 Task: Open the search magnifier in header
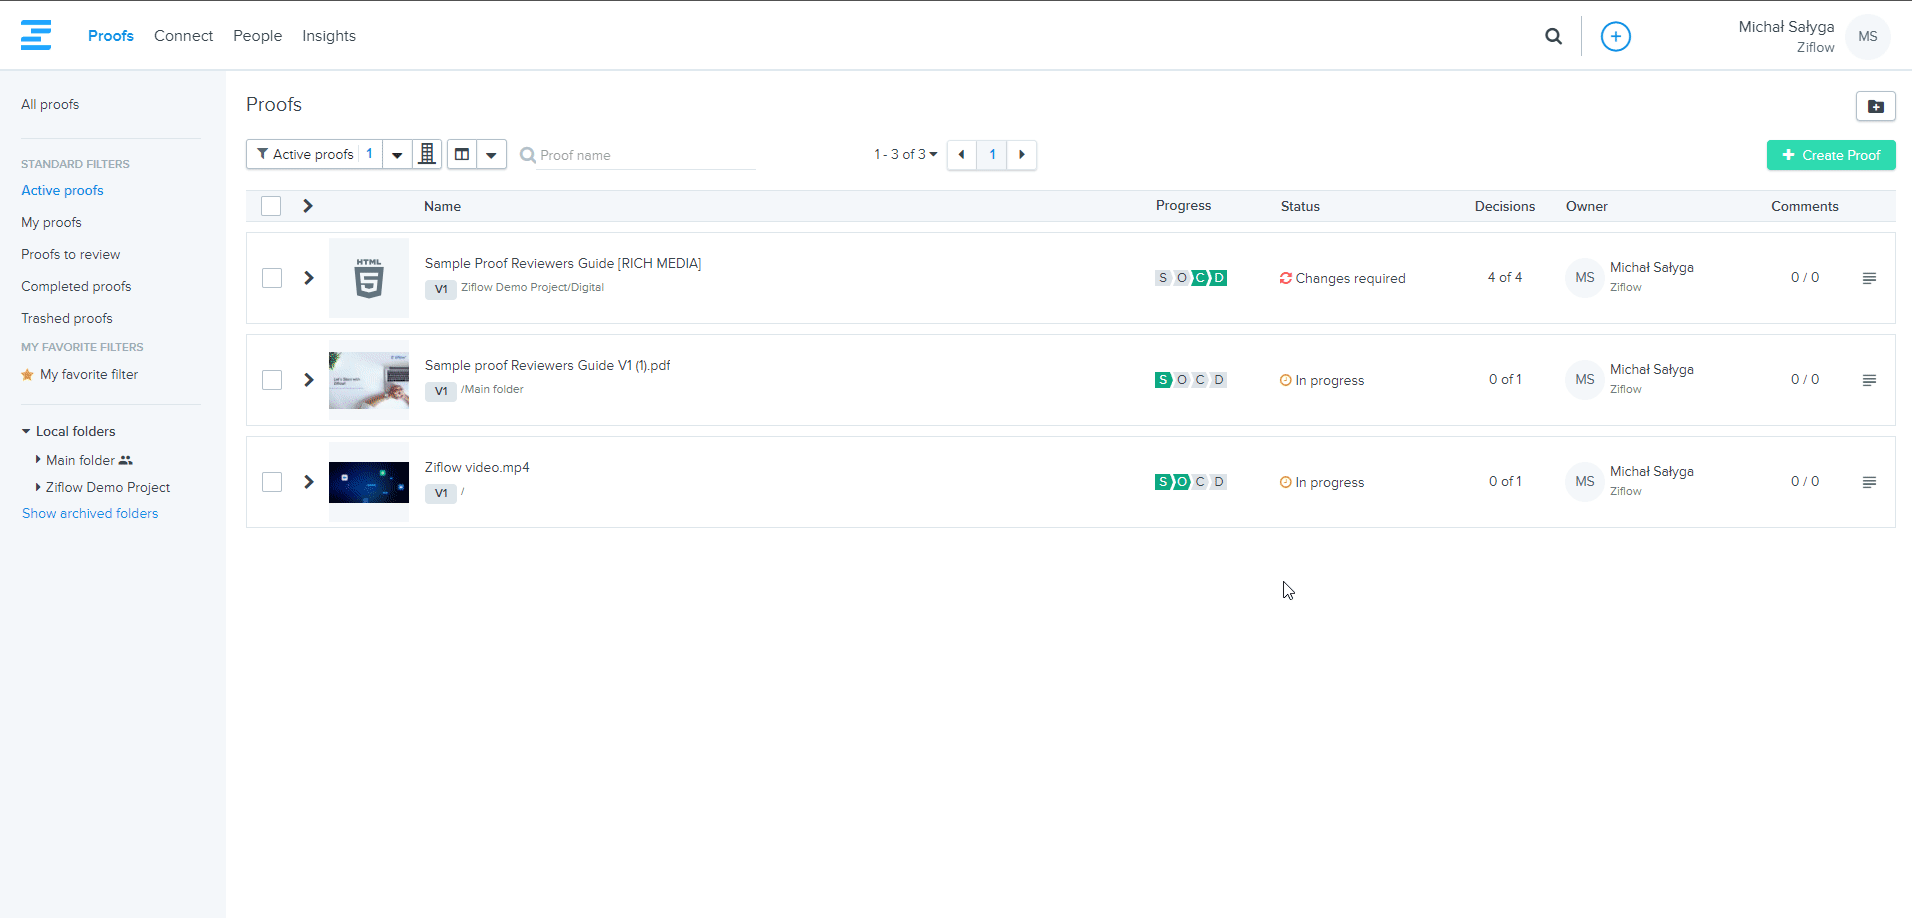point(1553,36)
